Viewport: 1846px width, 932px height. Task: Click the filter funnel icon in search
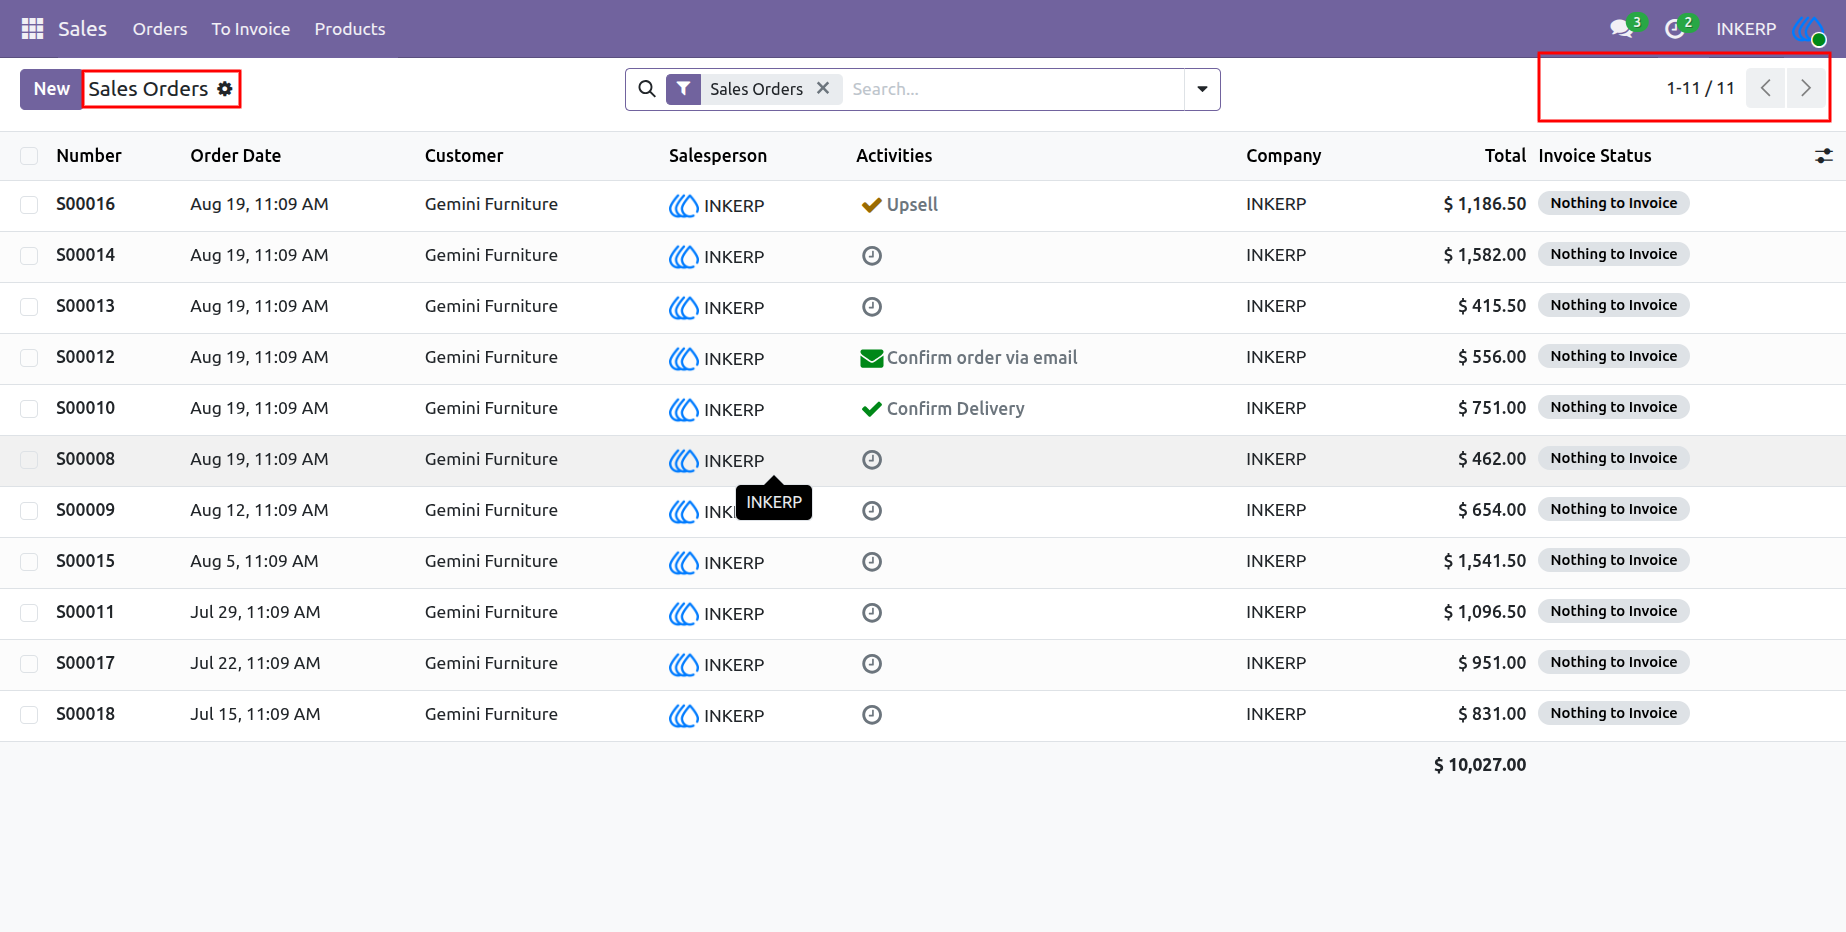683,89
